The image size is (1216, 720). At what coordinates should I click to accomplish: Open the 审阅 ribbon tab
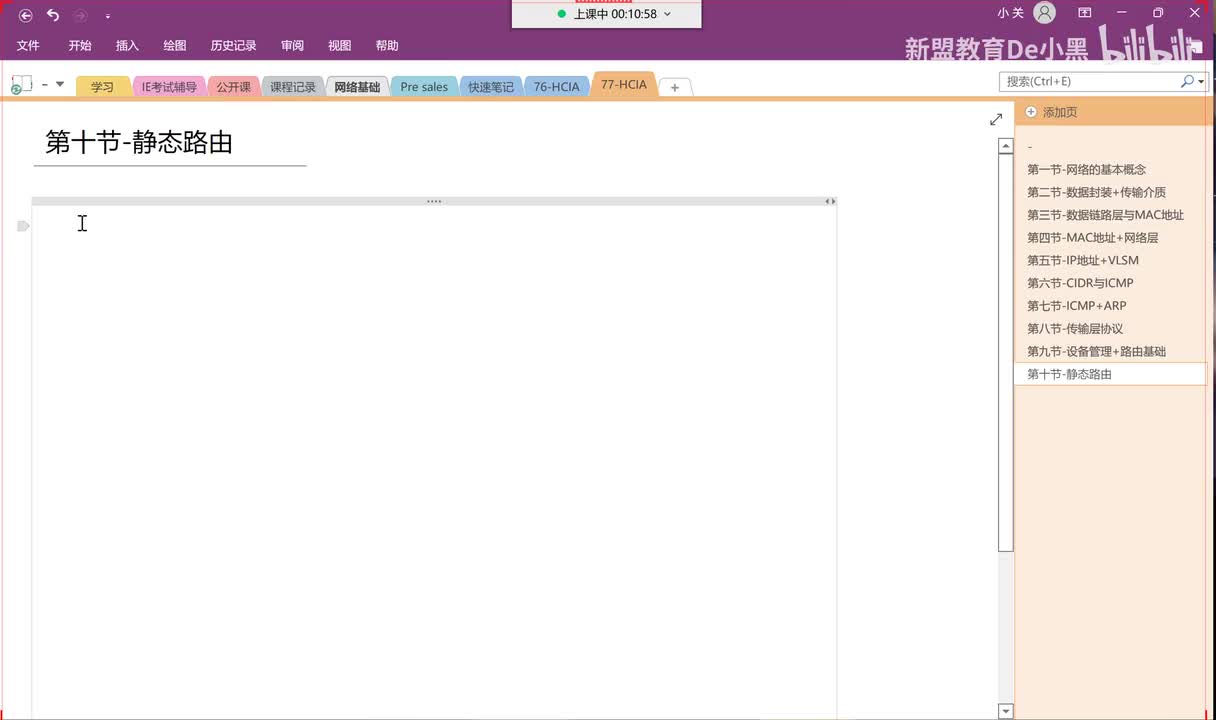point(292,46)
